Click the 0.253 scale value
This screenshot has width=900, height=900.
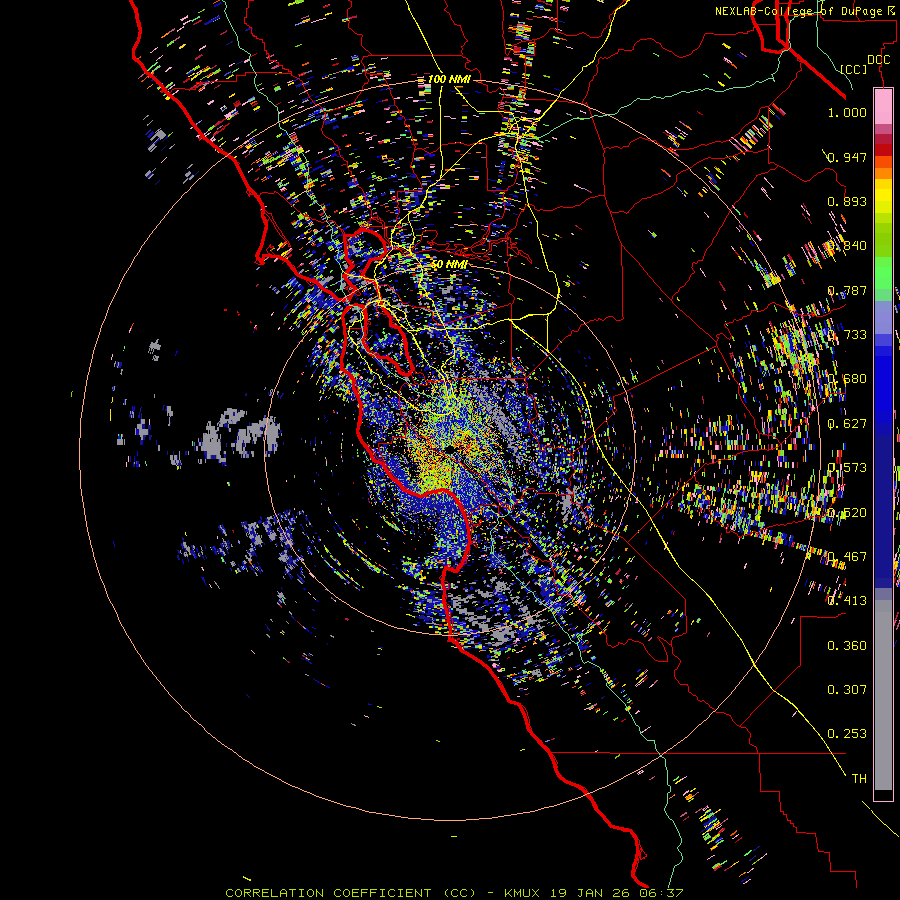[x=847, y=734]
